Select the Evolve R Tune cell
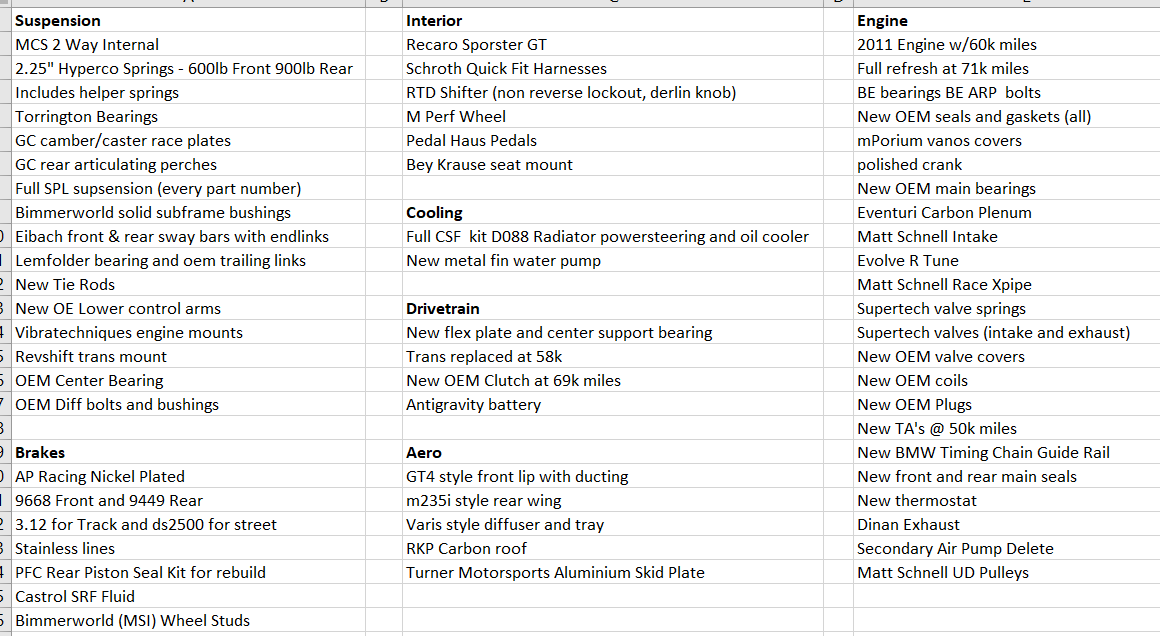Viewport: 1160px width, 636px height. tap(1006, 260)
